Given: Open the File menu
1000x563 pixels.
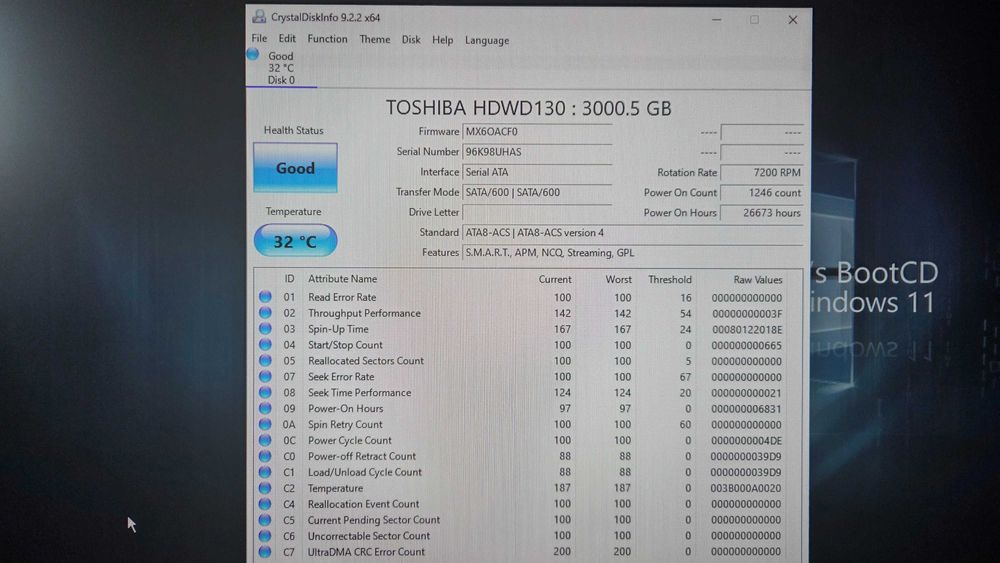Looking at the screenshot, I should click(x=259, y=38).
